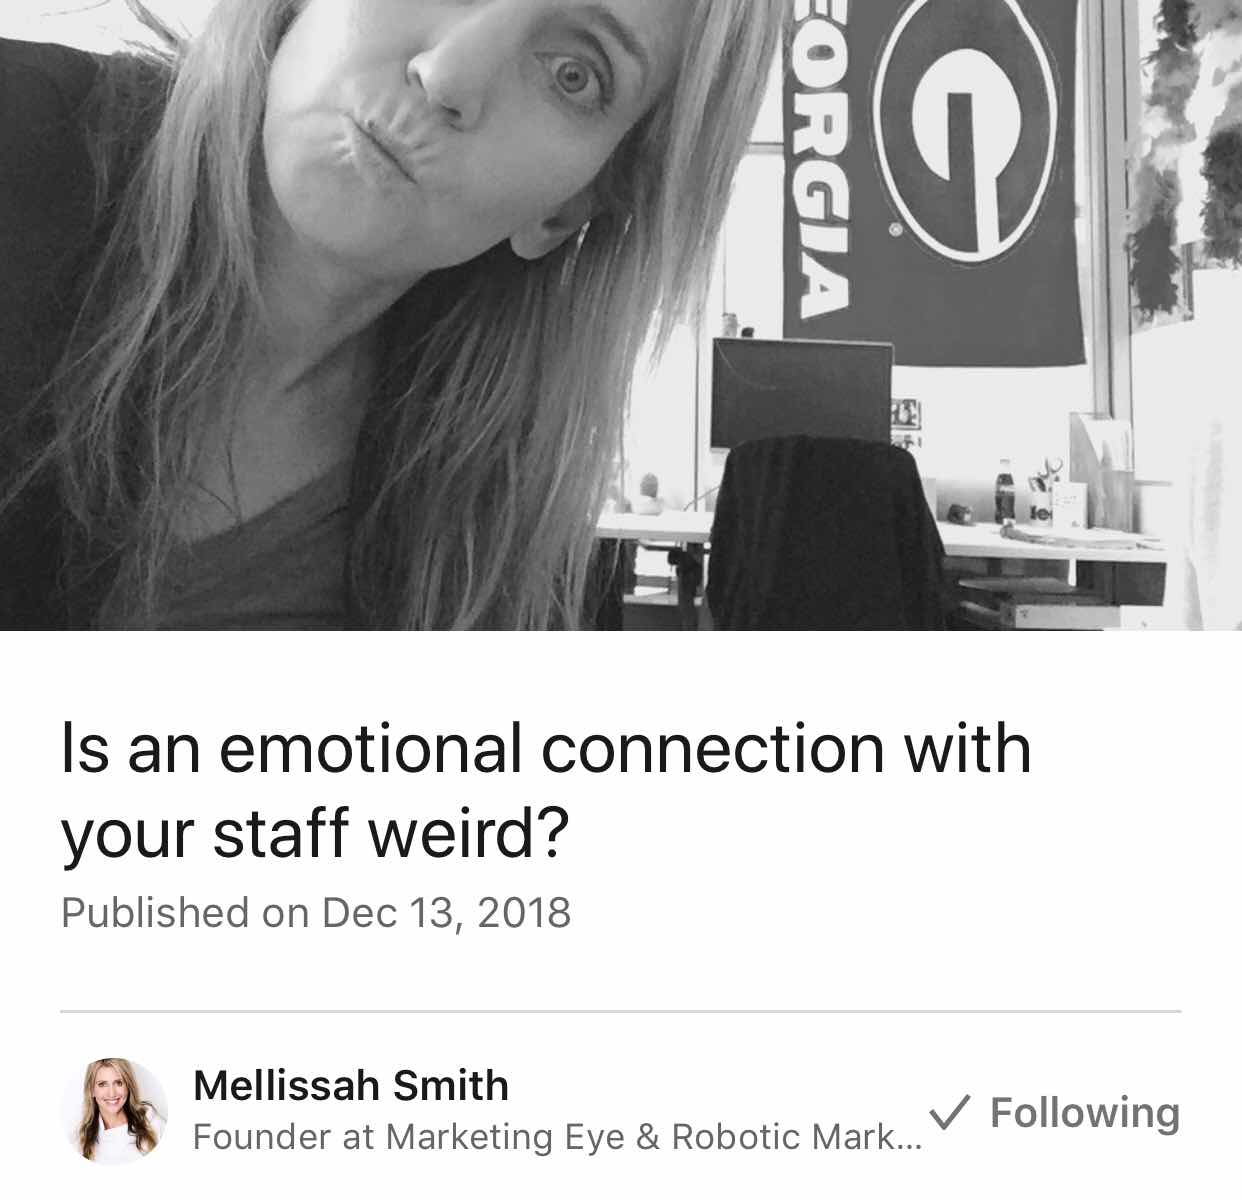The image size is (1242, 1200).
Task: Click the checkmark icon beside Following
Action: (950, 1111)
